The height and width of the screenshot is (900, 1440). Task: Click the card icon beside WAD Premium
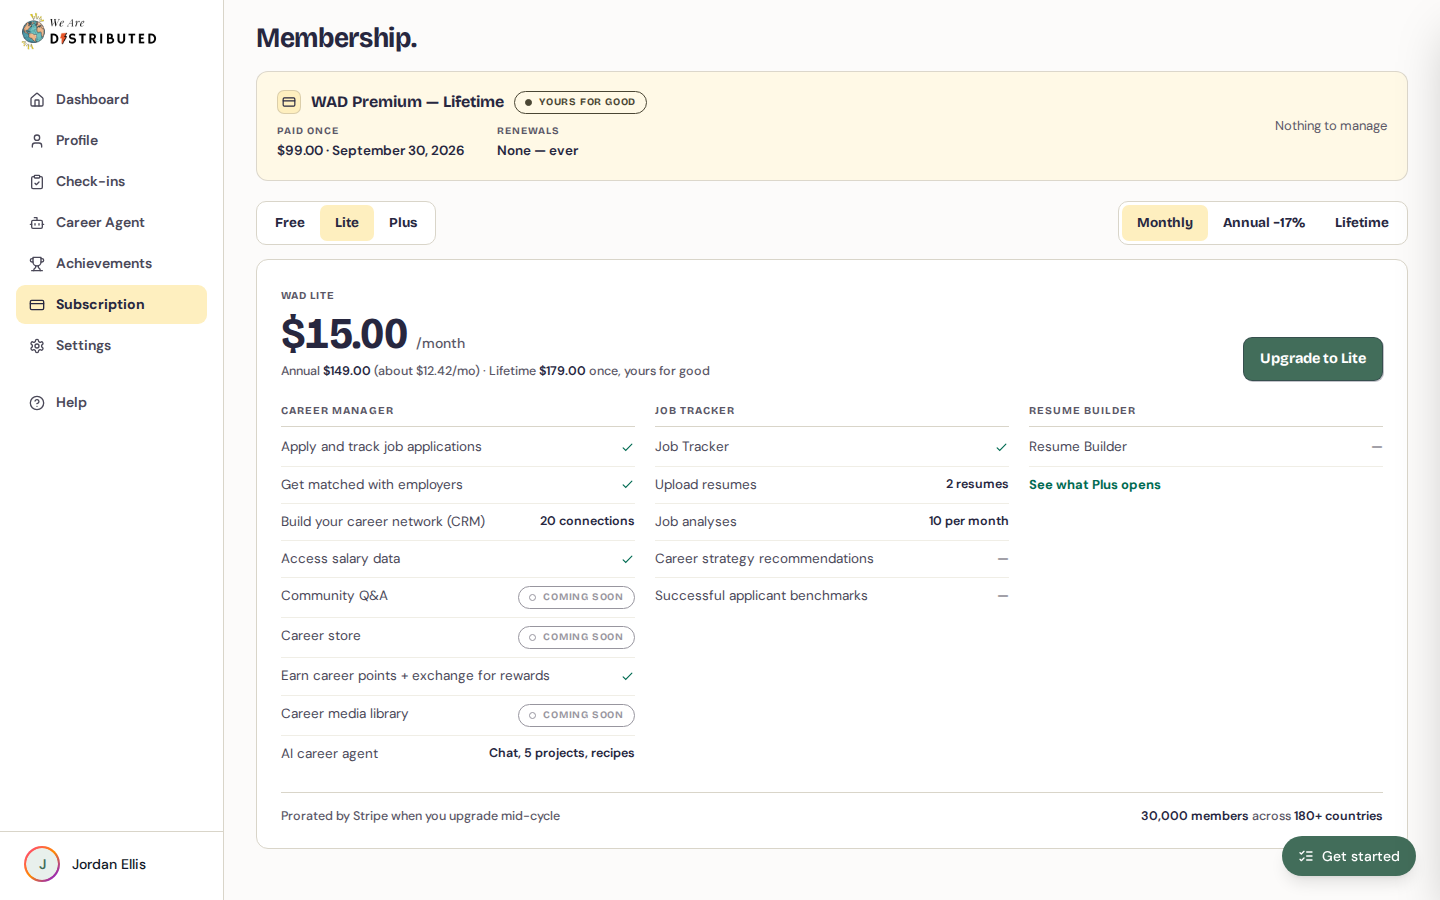tap(289, 102)
